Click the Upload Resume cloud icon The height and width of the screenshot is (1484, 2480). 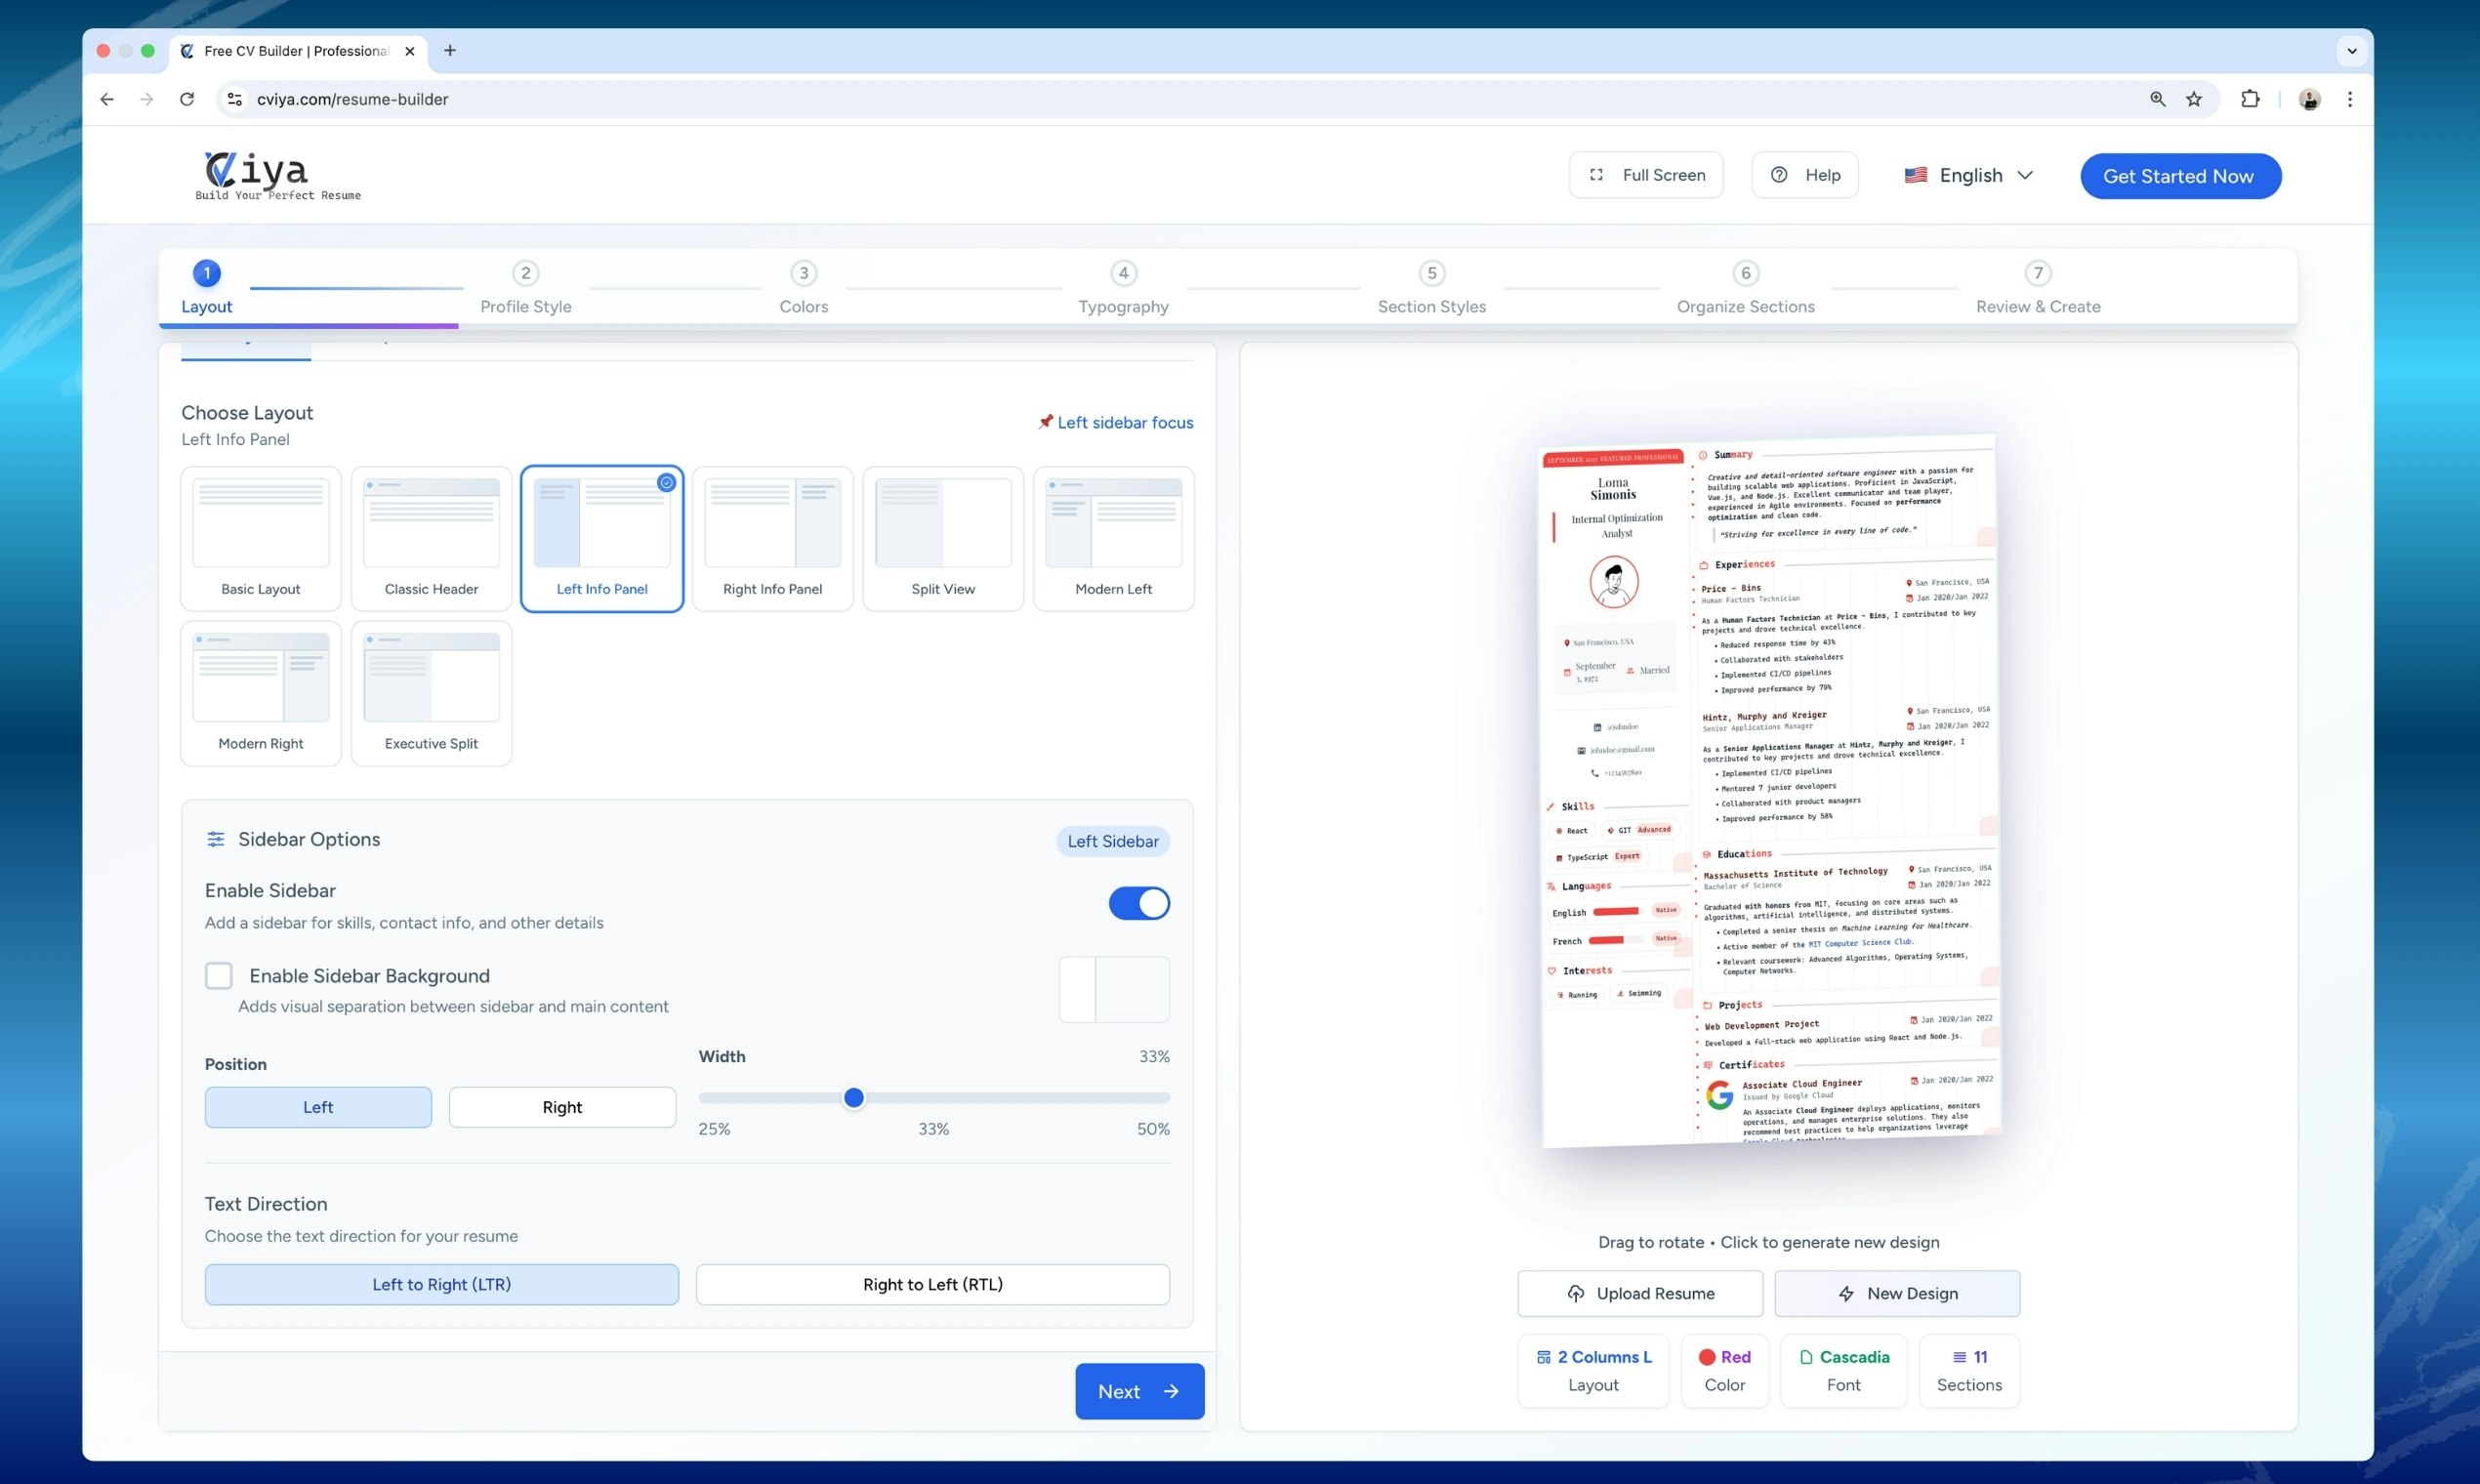1576,1293
